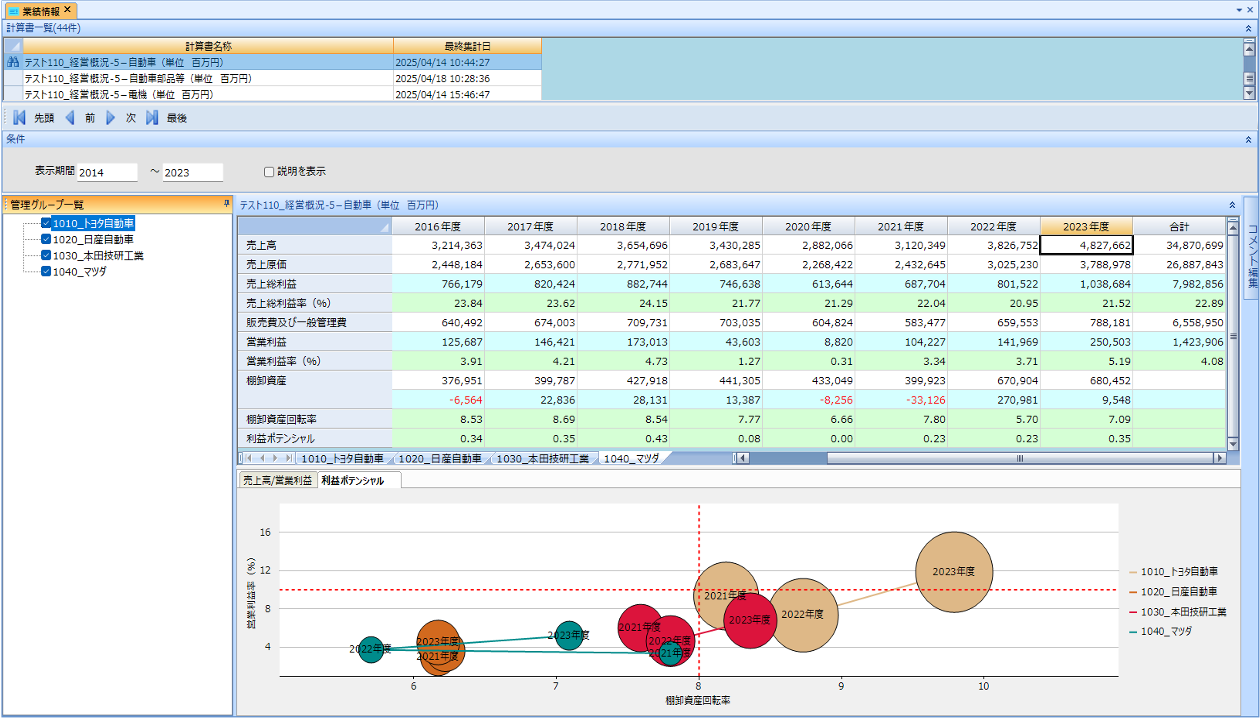This screenshot has height=718, width=1260.
Task: Collapse the 条件 panel
Action: (x=1248, y=139)
